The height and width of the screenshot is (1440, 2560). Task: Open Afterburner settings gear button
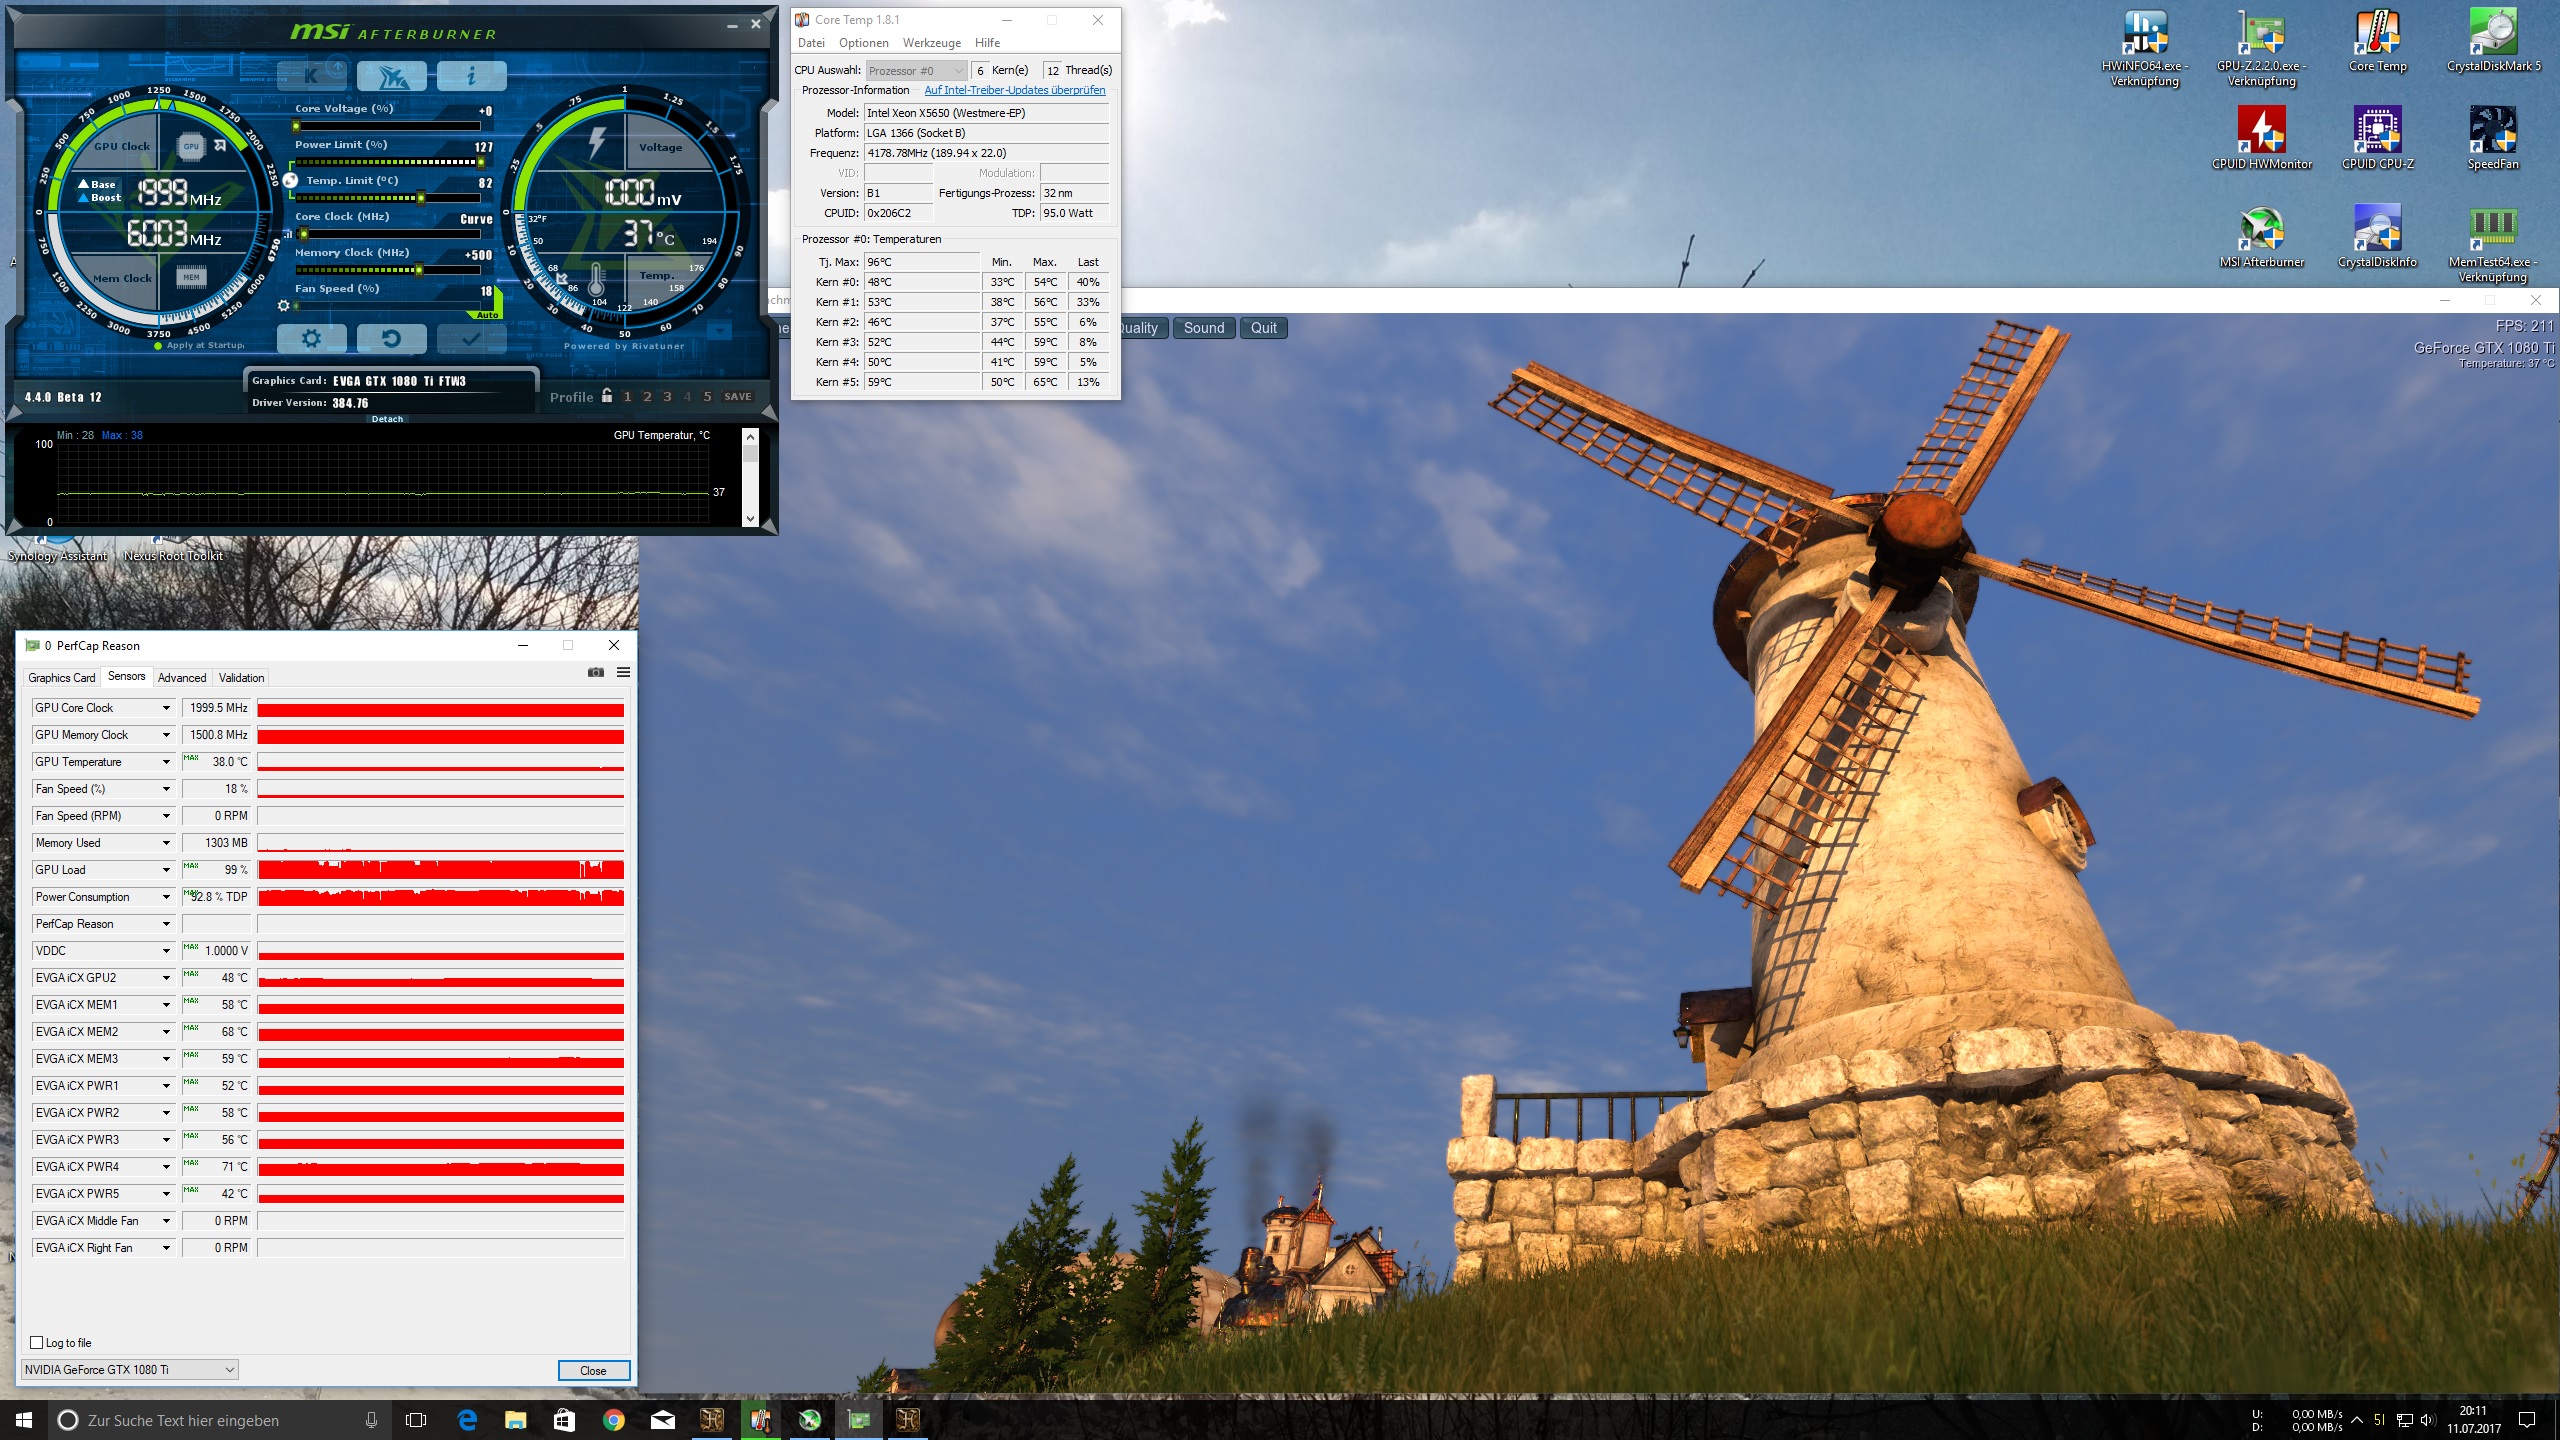point(311,339)
